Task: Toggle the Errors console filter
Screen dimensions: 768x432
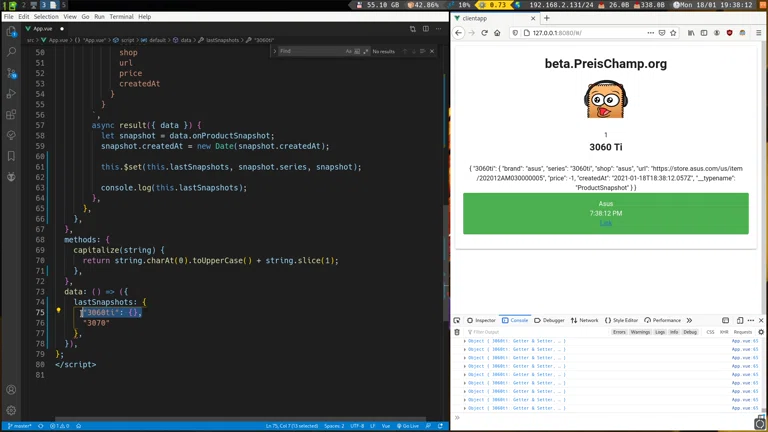Action: pos(619,332)
